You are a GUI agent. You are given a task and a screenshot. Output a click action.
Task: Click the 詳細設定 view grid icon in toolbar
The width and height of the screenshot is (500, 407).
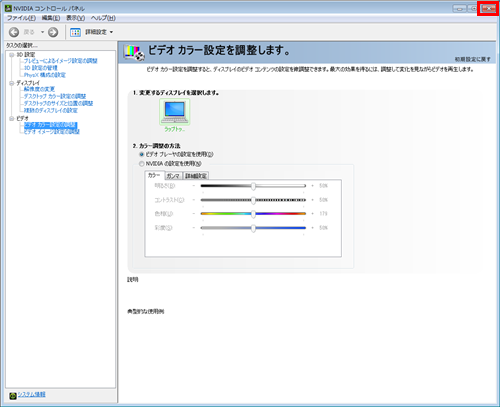[x=75, y=32]
